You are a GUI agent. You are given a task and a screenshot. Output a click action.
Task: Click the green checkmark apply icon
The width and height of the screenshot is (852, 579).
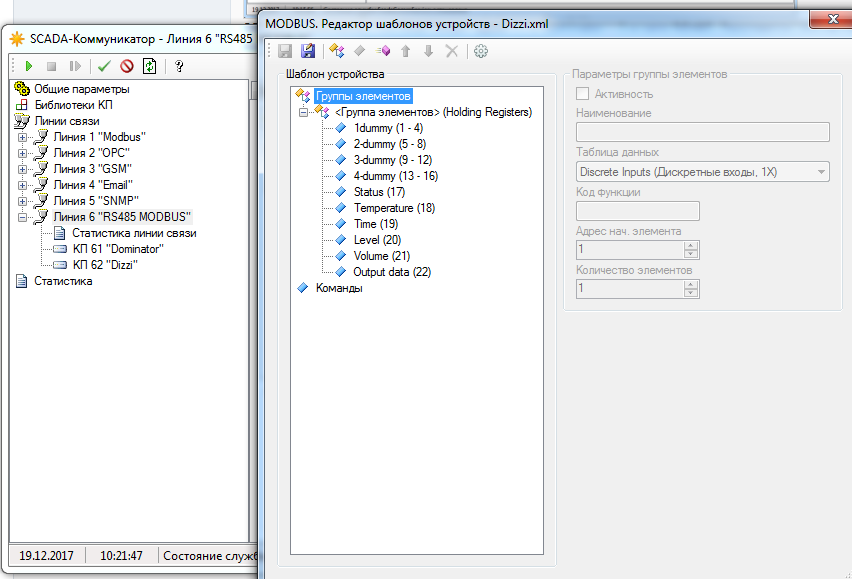(104, 66)
